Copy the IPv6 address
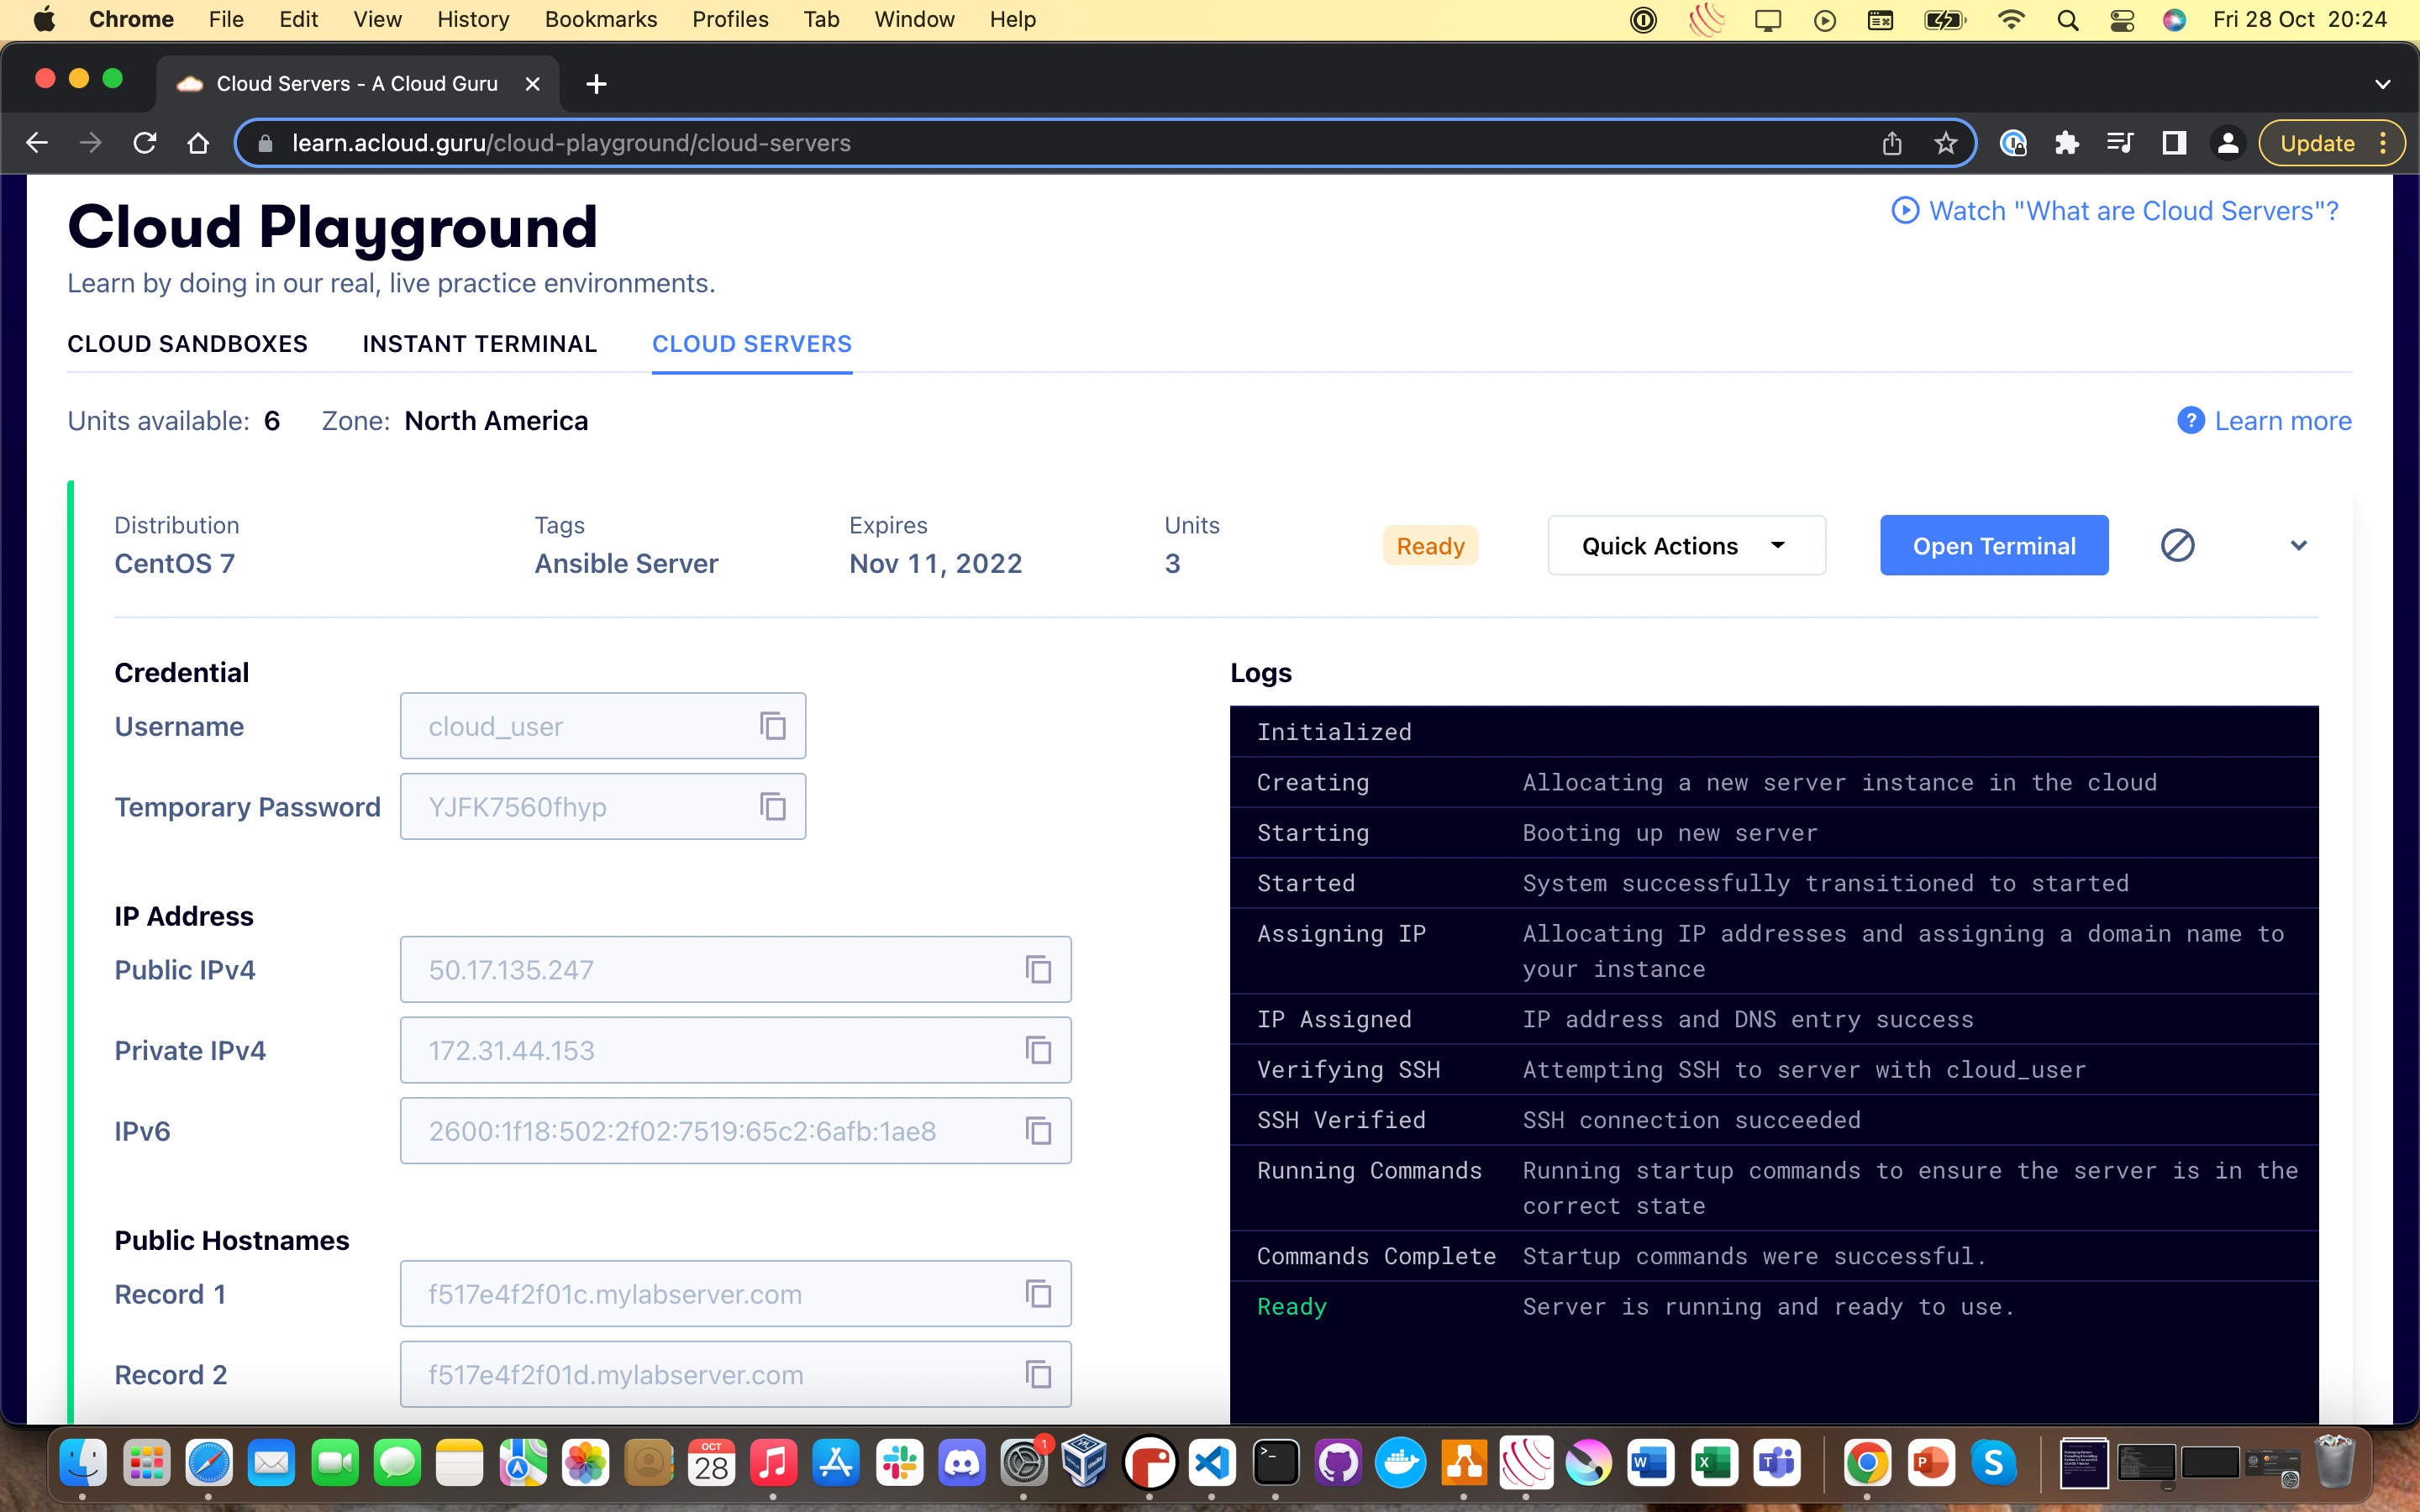The width and height of the screenshot is (2420, 1512). click(x=1038, y=1131)
